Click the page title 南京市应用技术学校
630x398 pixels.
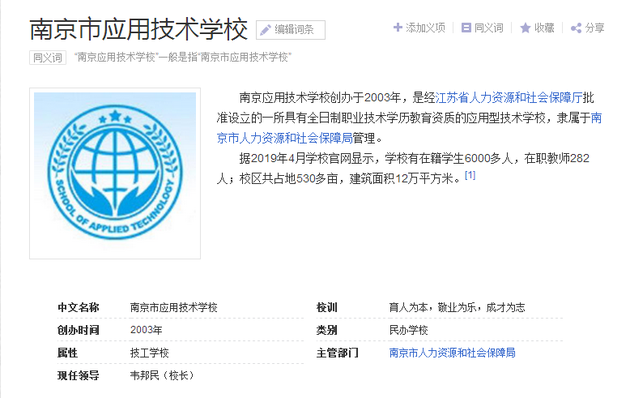coord(139,29)
